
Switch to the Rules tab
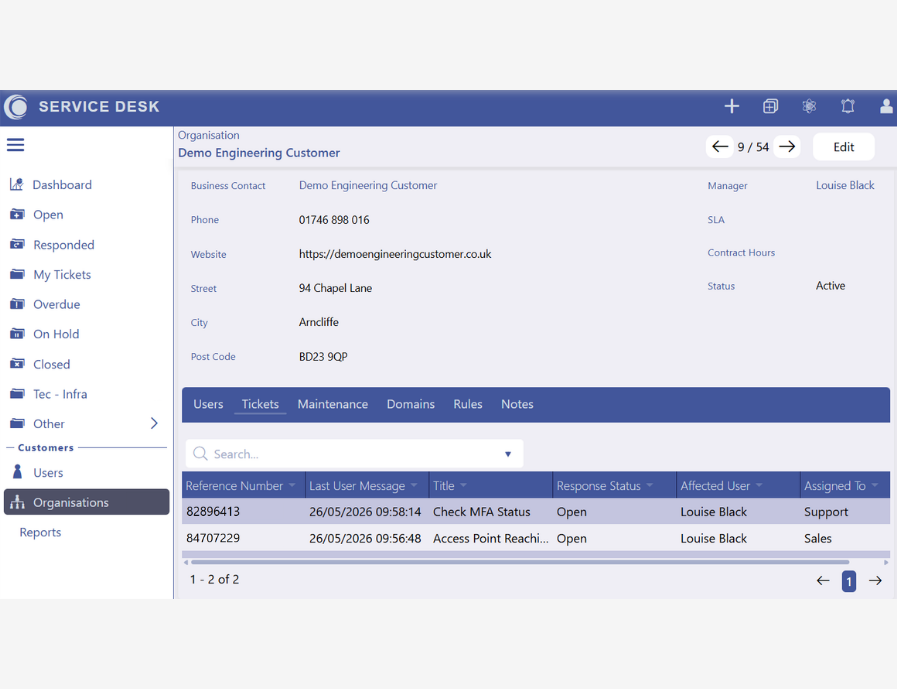(x=468, y=404)
